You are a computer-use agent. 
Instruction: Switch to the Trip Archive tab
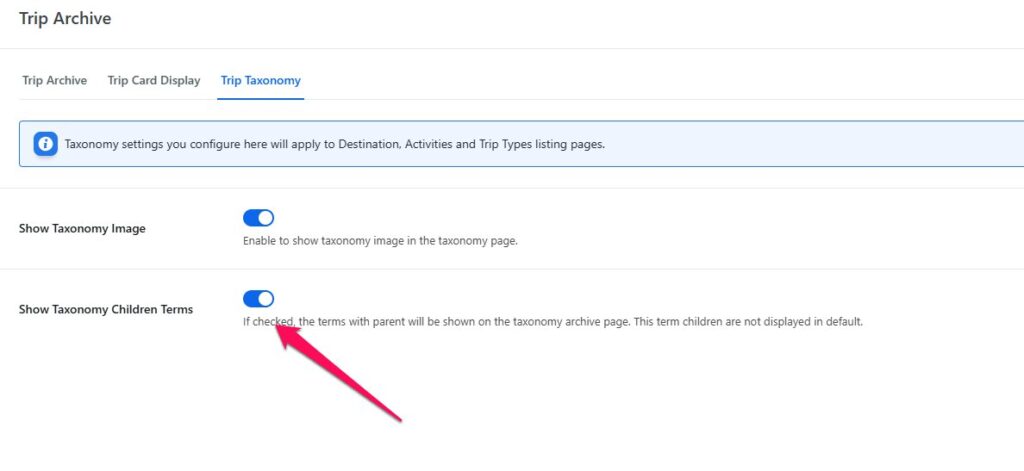(54, 80)
